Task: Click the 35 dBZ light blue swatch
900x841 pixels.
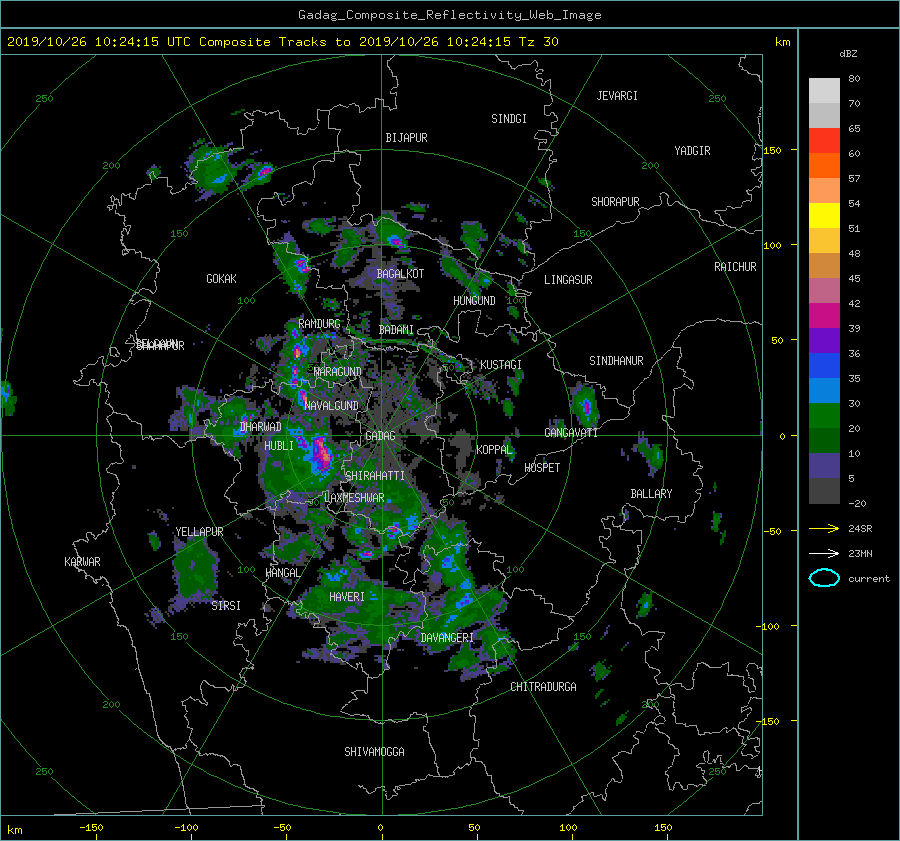Action: pos(824,390)
